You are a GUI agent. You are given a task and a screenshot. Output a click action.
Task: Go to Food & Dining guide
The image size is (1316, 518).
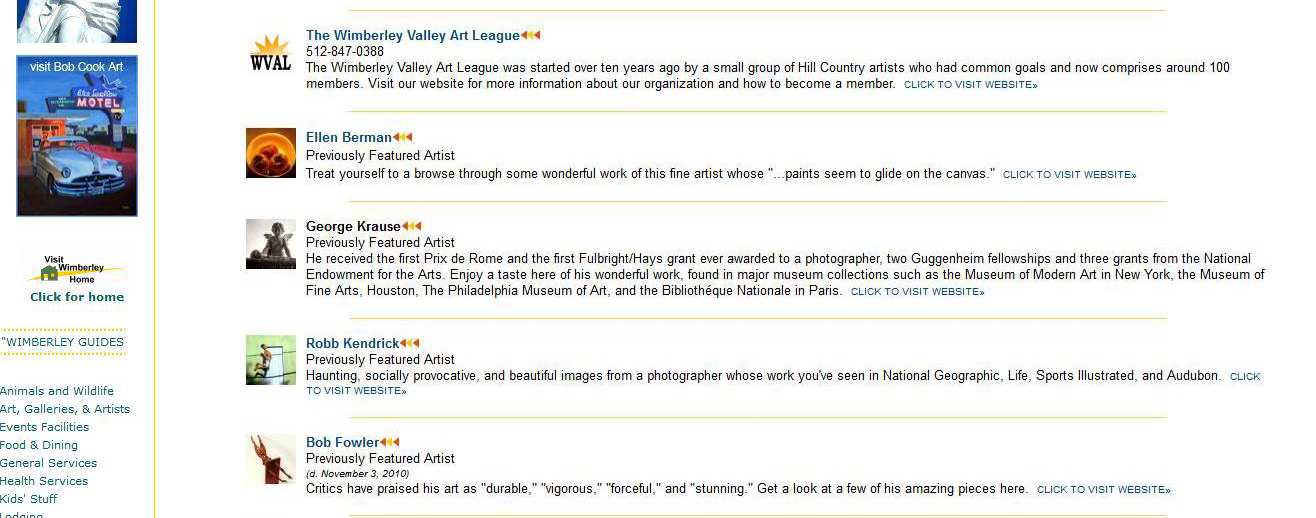pos(39,445)
